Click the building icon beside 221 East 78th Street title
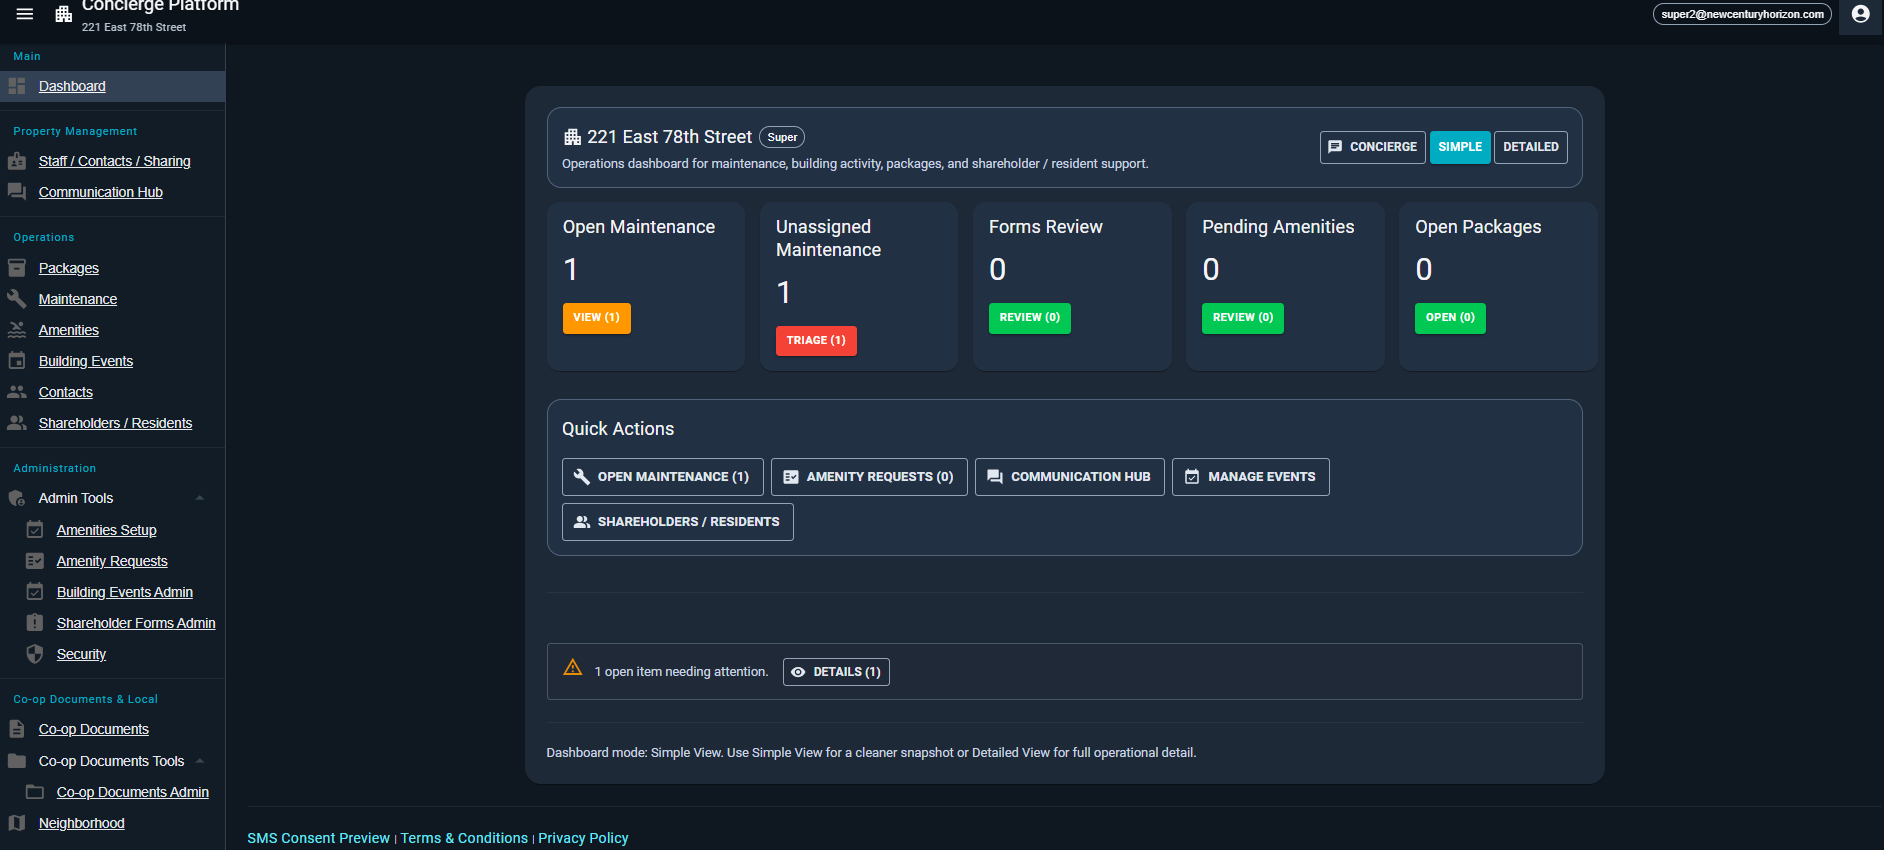 573,137
